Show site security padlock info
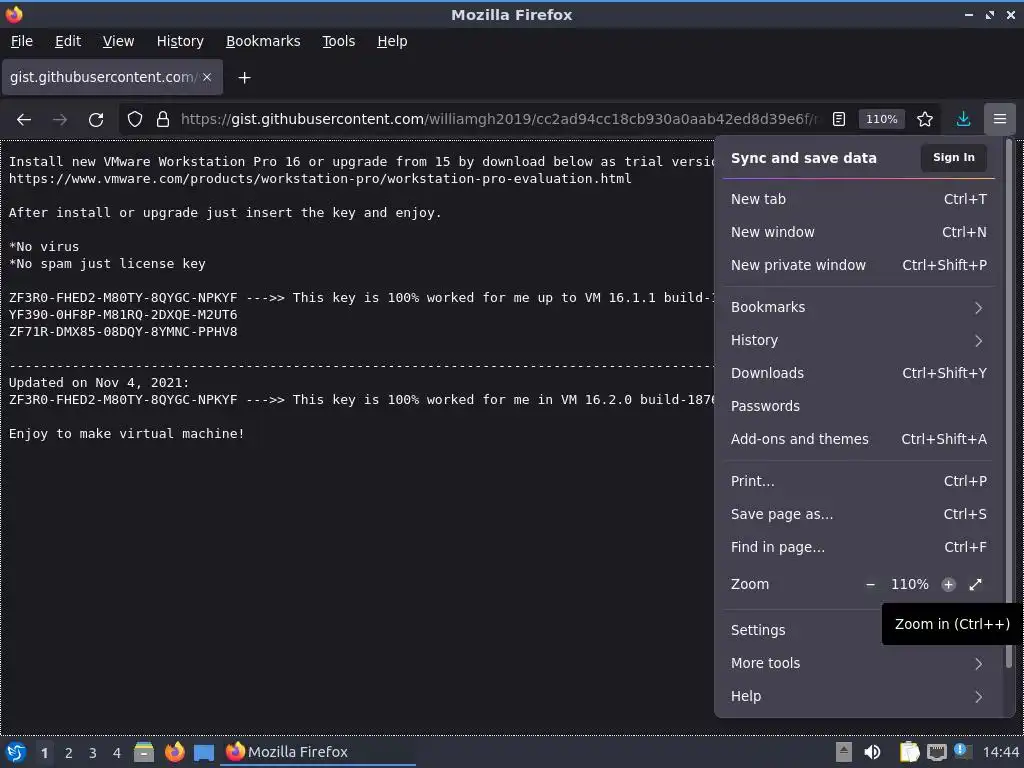Image resolution: width=1024 pixels, height=768 pixels. 163,119
